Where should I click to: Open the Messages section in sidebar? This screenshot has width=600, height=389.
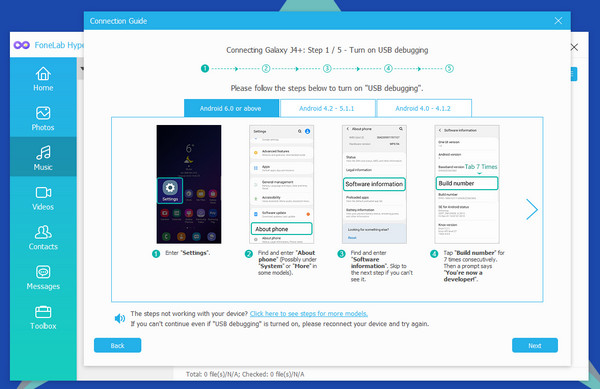tap(43, 277)
